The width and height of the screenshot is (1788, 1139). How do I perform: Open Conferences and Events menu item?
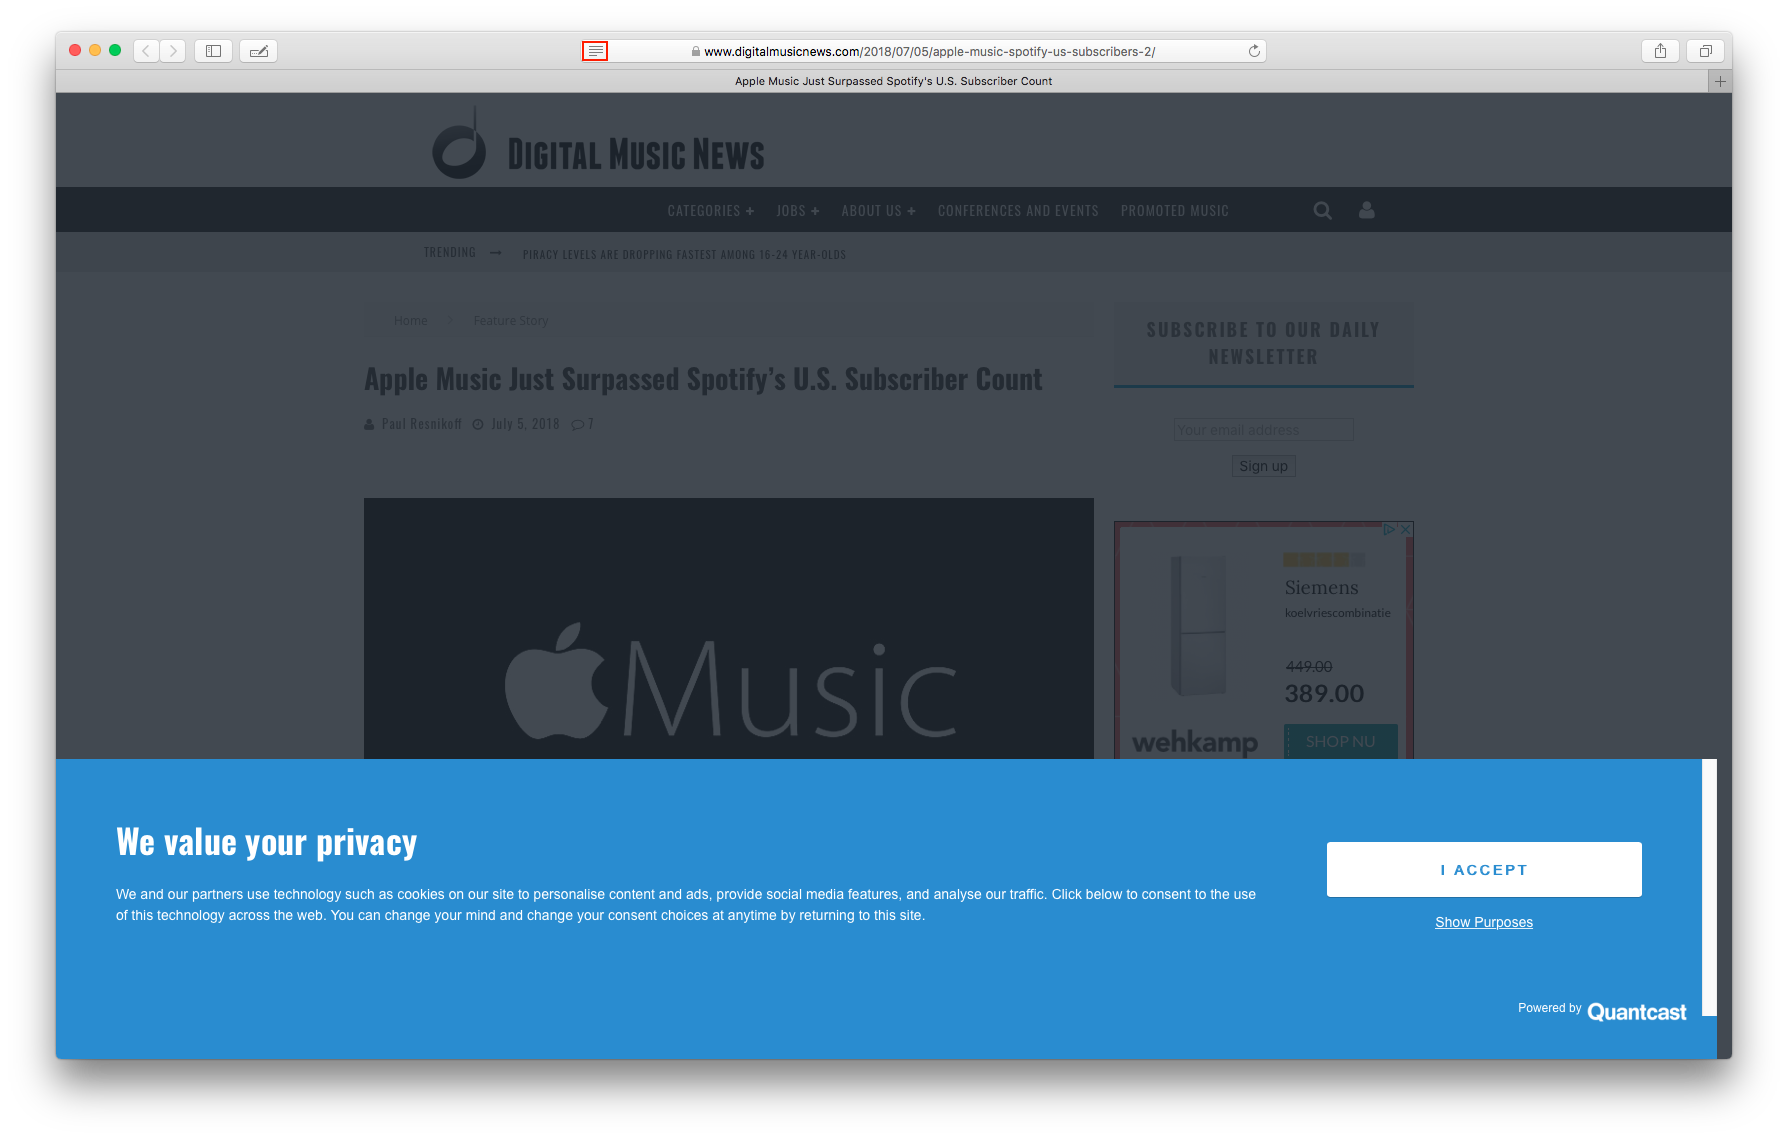(x=1018, y=211)
